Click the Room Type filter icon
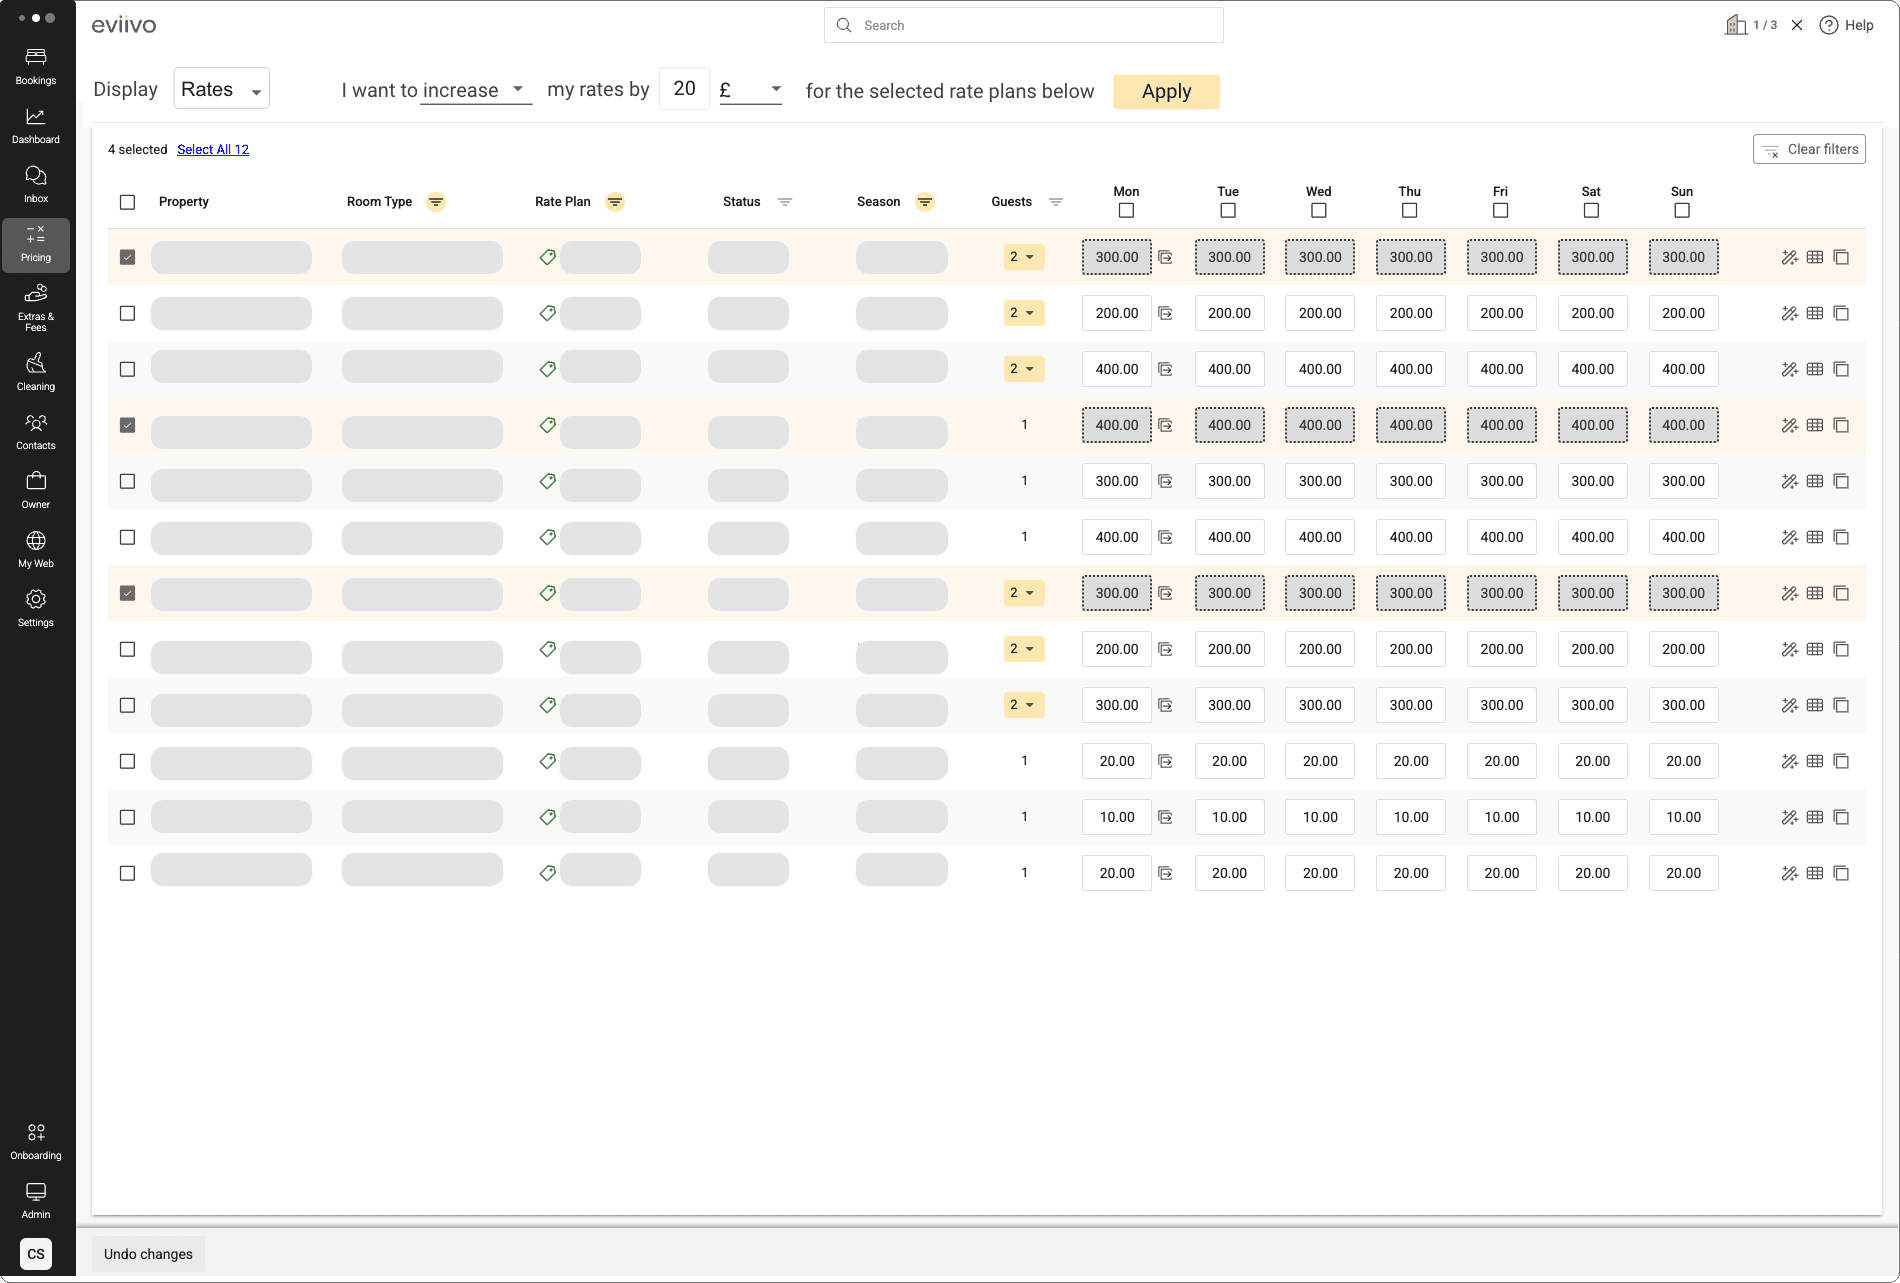 436,202
